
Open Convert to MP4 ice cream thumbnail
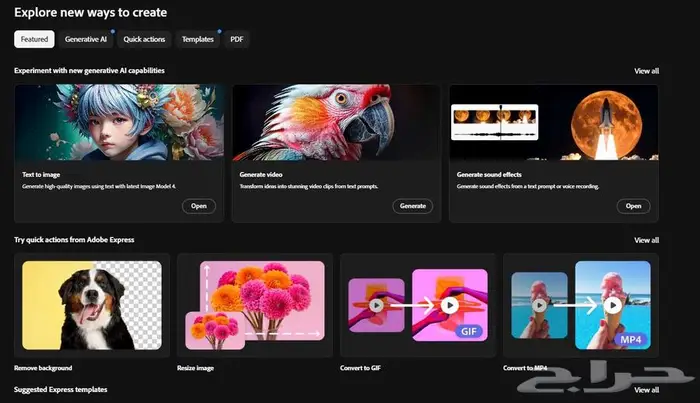click(x=581, y=305)
